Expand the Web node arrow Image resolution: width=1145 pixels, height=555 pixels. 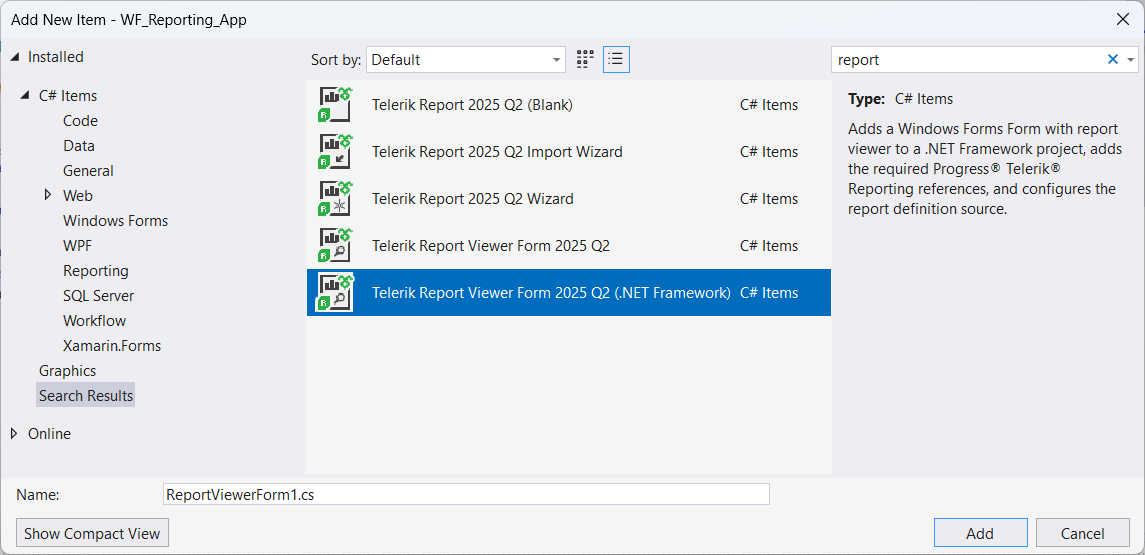tap(48, 195)
